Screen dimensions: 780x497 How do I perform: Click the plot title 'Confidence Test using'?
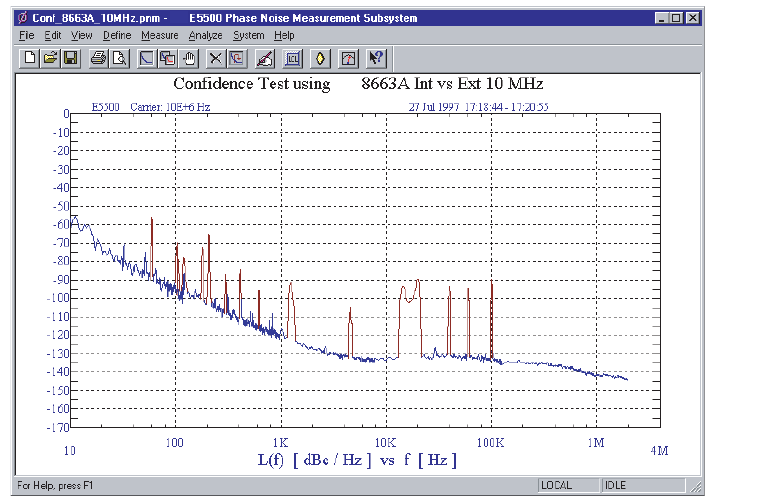pyautogui.click(x=252, y=84)
